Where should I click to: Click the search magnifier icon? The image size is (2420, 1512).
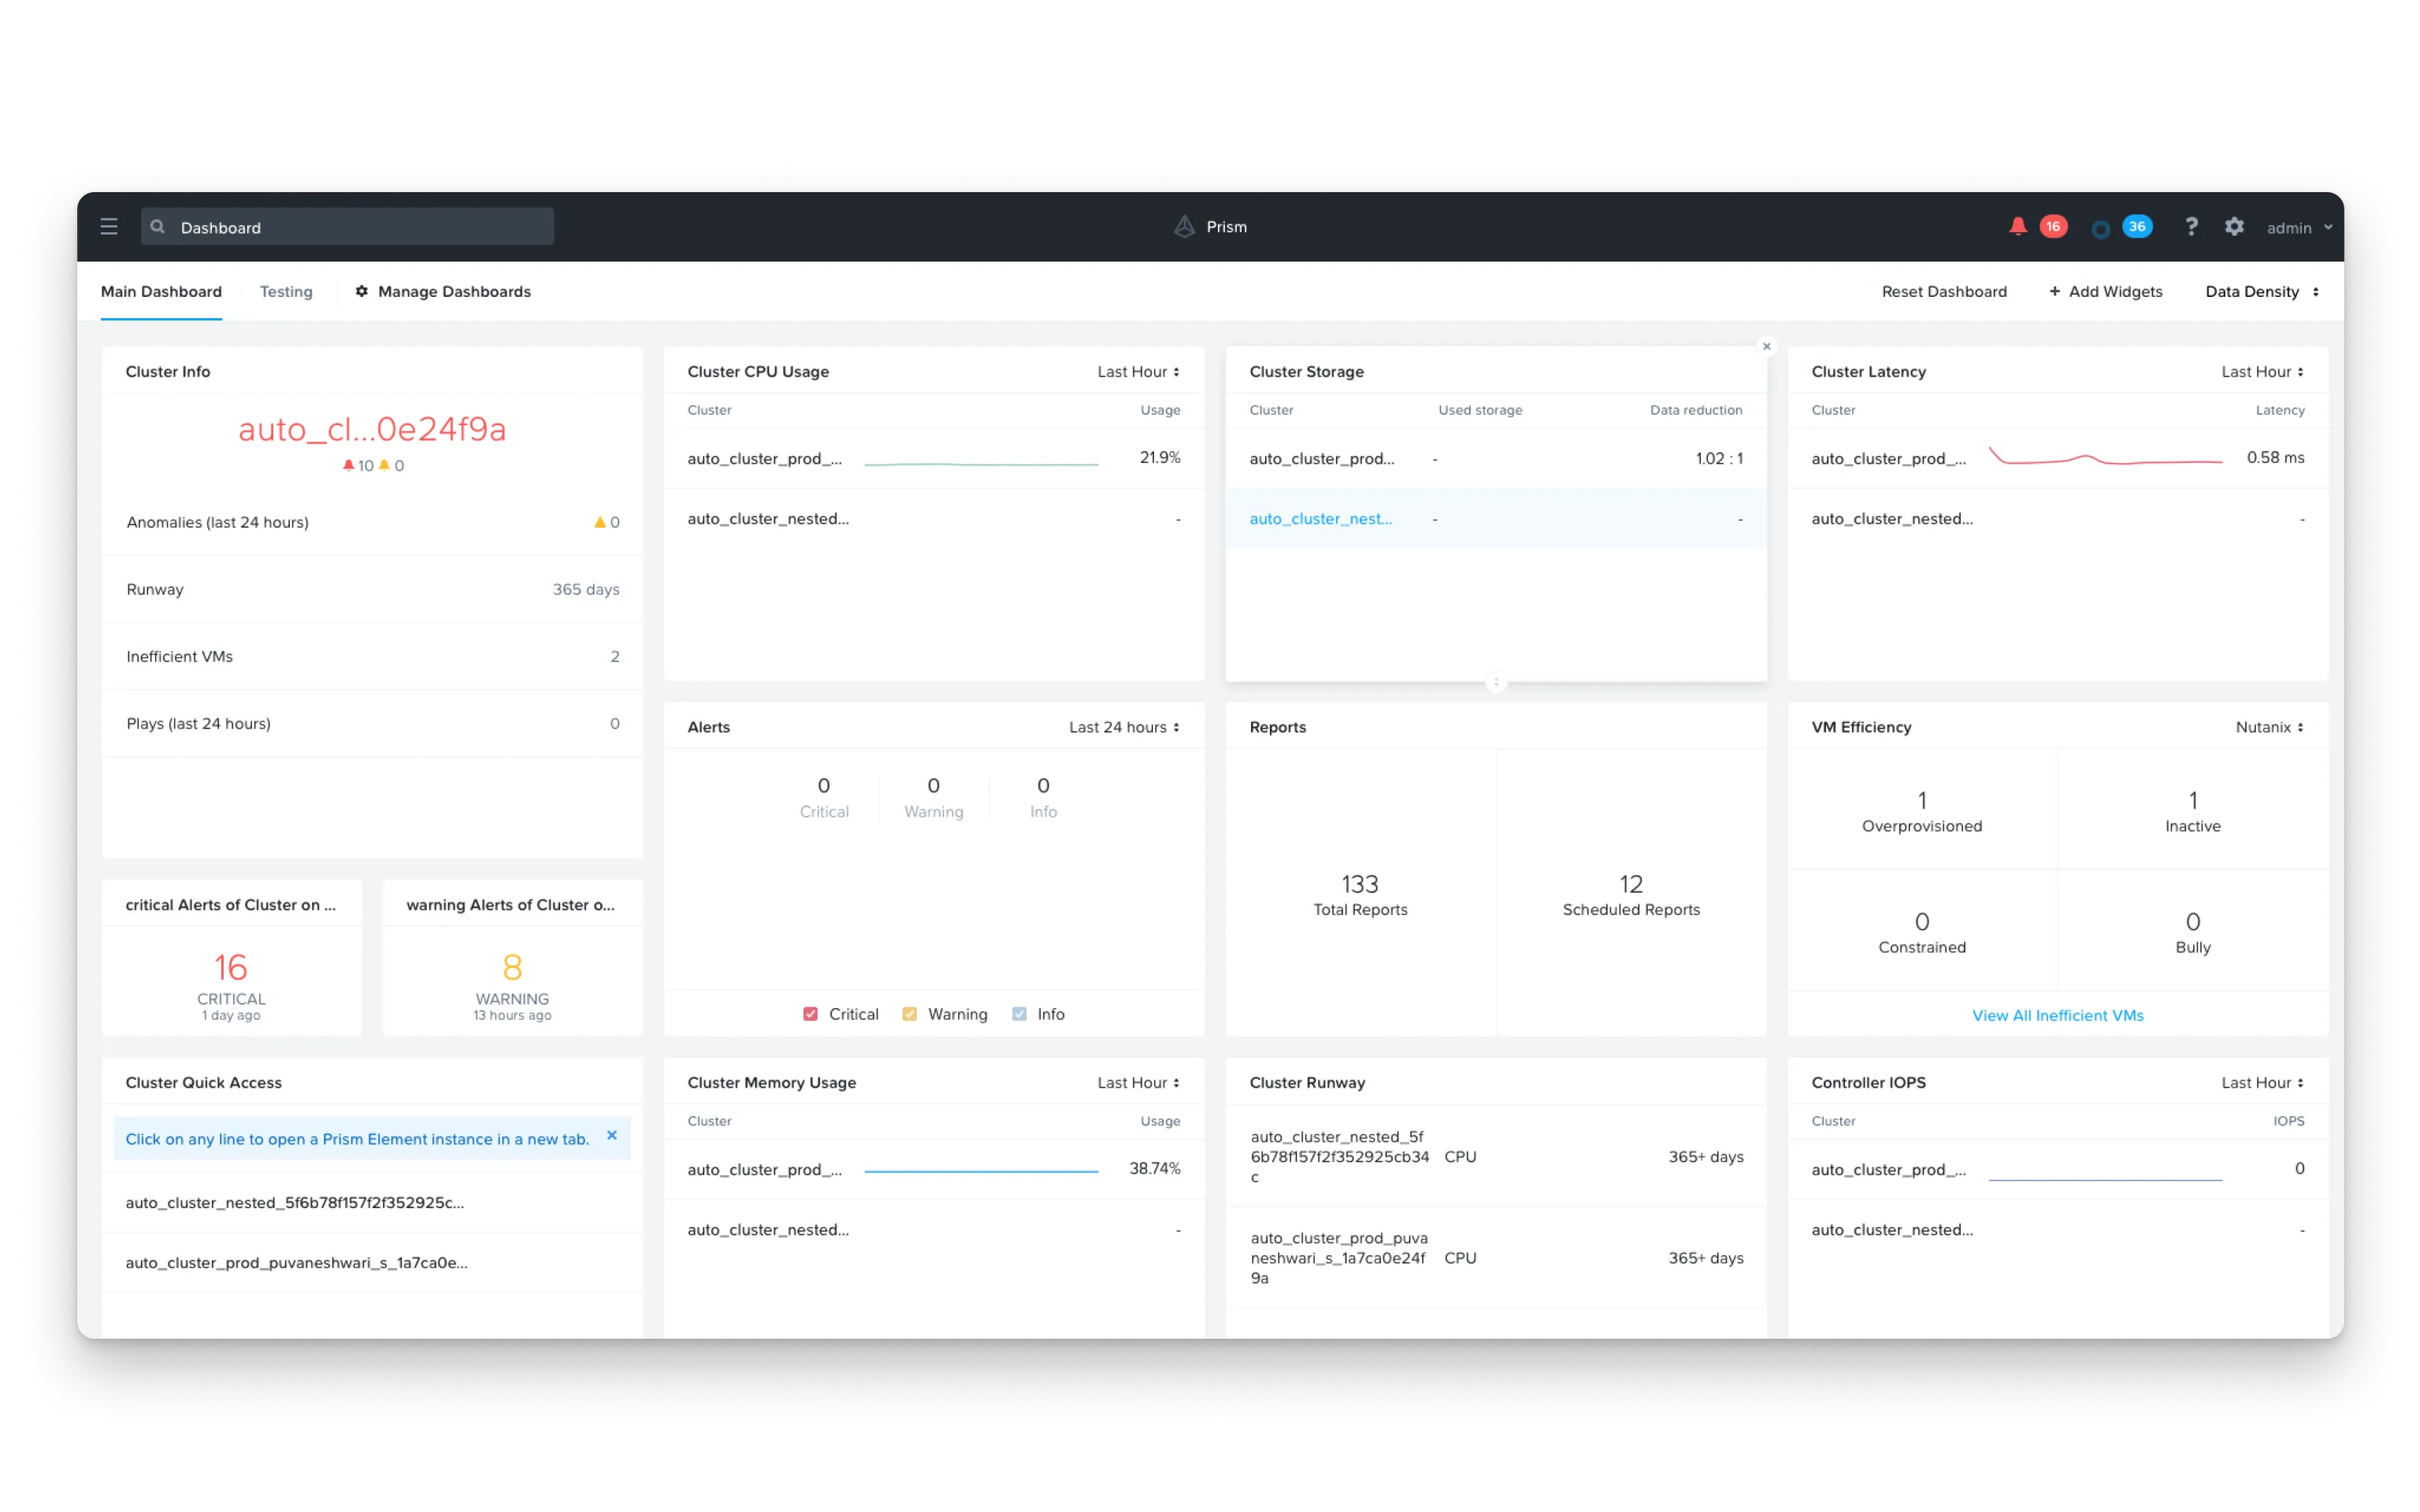[x=158, y=226]
